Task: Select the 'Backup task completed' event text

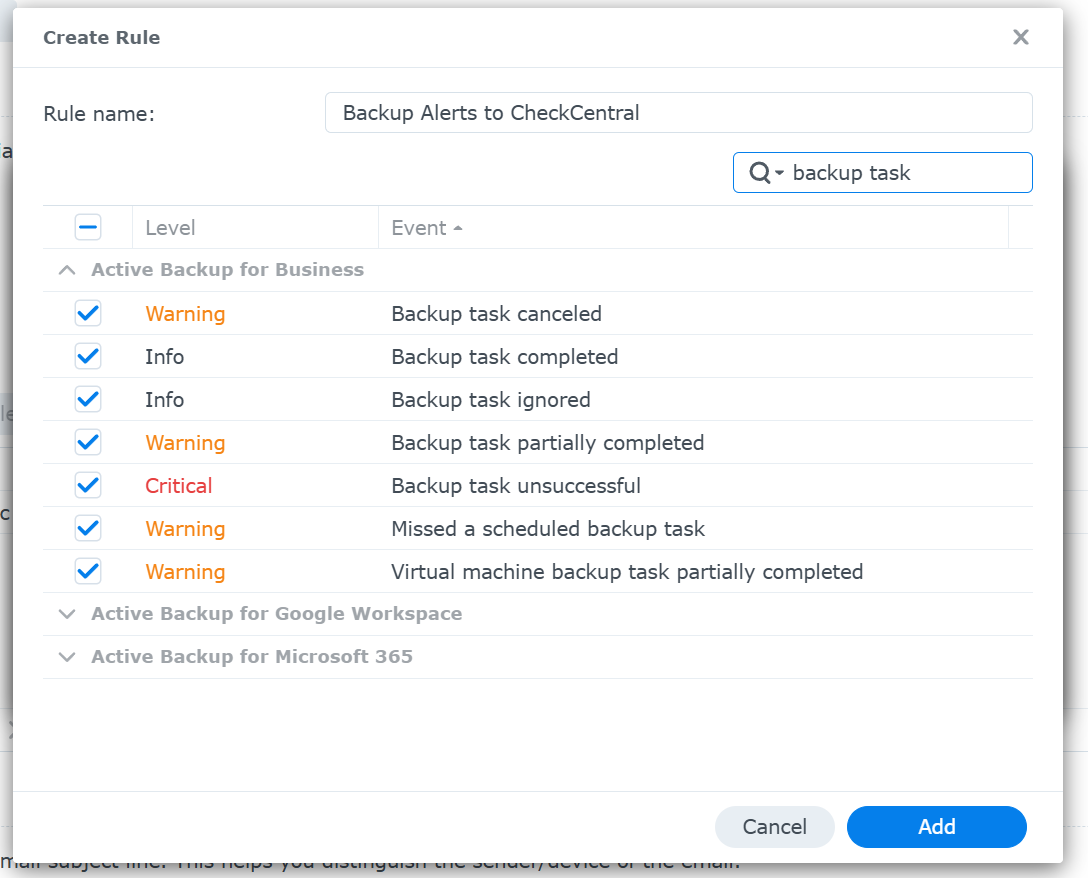Action: pos(504,357)
